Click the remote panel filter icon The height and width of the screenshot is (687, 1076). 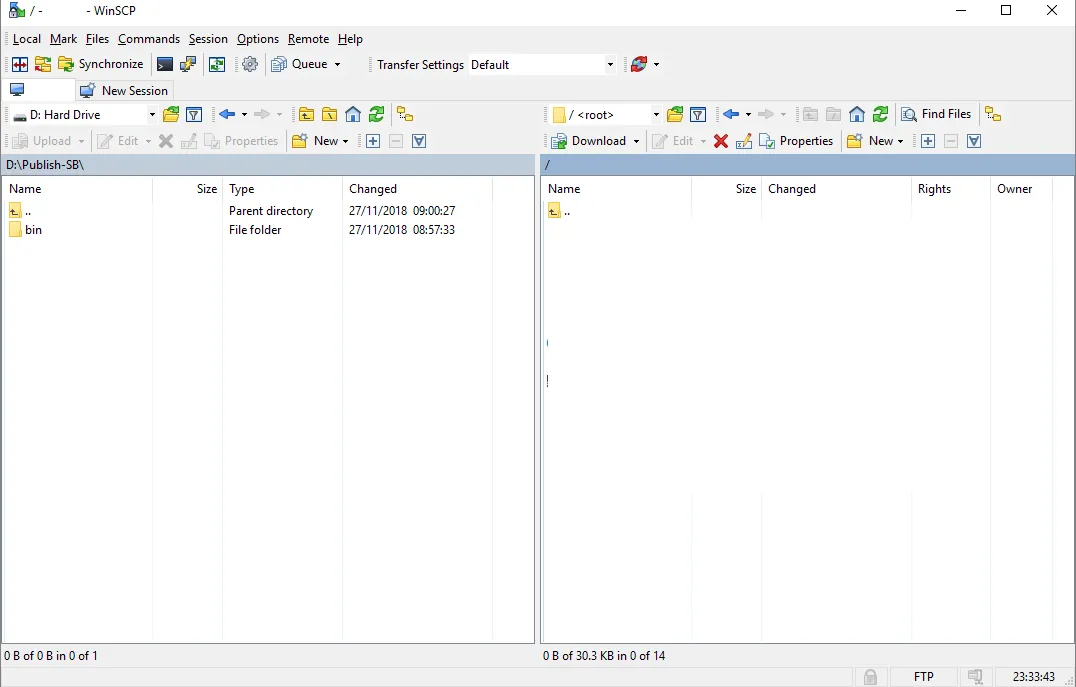click(x=698, y=115)
